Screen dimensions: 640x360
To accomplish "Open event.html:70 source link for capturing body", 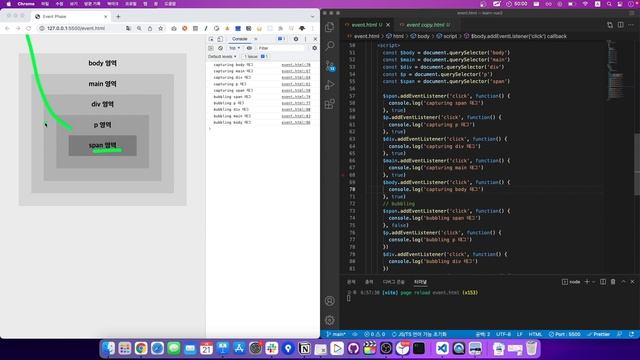I will coord(296,65).
